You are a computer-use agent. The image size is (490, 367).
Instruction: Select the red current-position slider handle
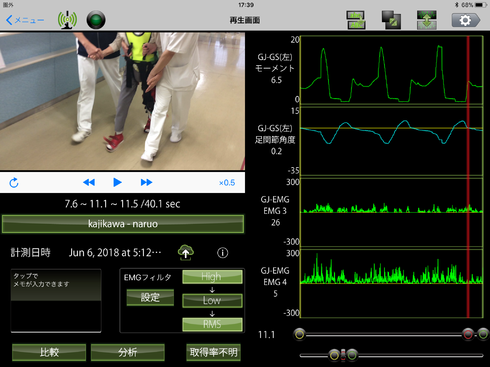click(x=468, y=334)
